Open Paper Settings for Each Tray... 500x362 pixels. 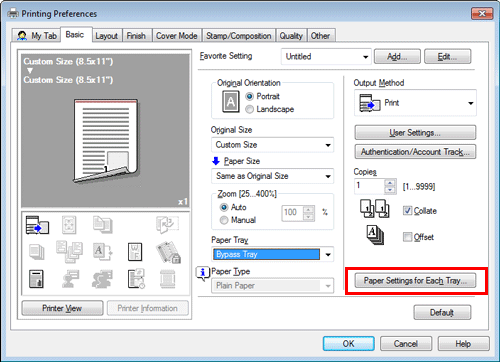click(x=415, y=281)
